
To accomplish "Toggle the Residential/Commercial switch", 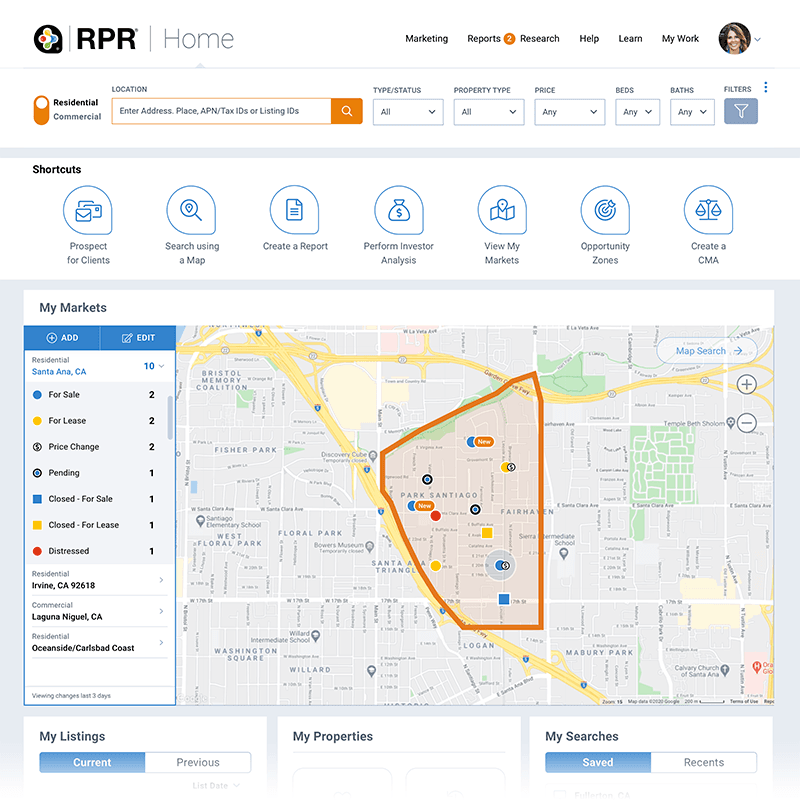I will click(x=41, y=110).
